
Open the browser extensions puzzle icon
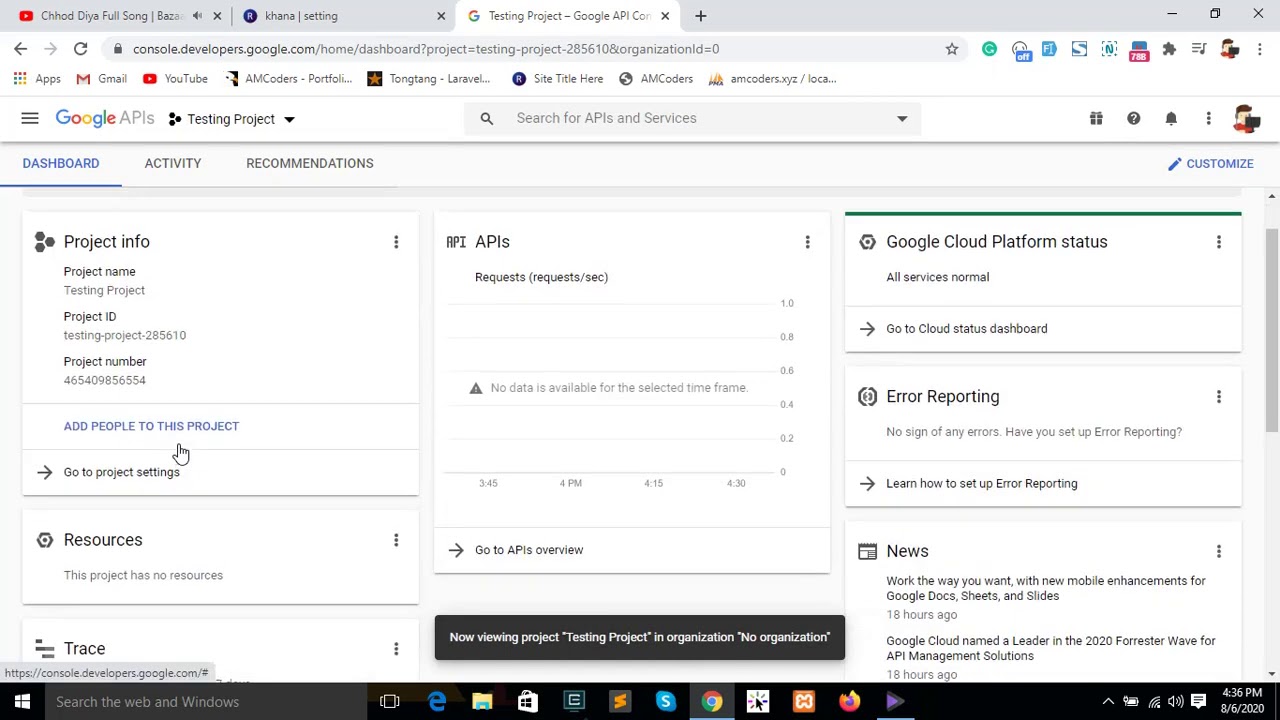(1169, 49)
